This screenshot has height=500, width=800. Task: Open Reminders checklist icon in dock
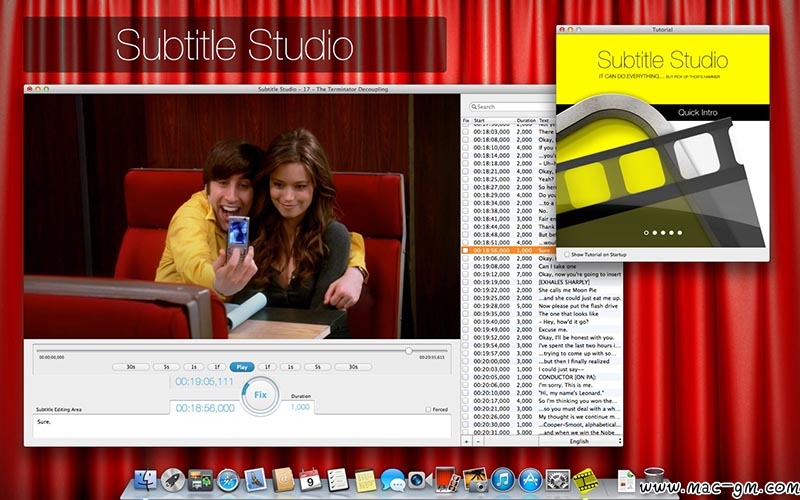[x=338, y=480]
